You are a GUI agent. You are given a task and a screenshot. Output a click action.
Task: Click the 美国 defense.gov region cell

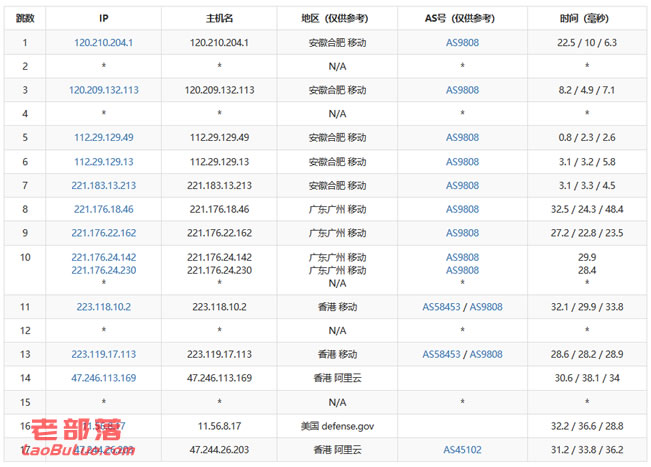coord(337,426)
